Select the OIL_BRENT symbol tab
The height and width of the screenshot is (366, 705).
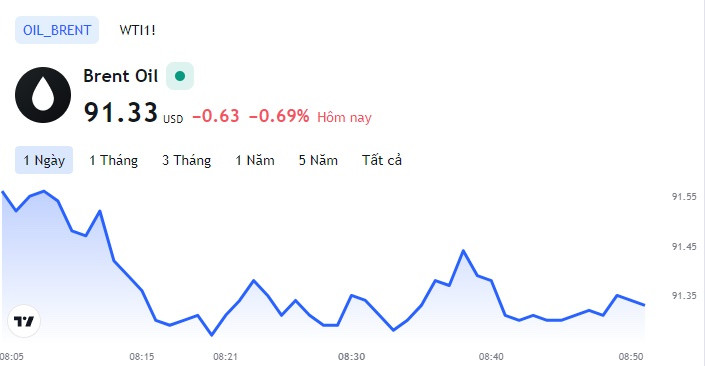pos(57,30)
